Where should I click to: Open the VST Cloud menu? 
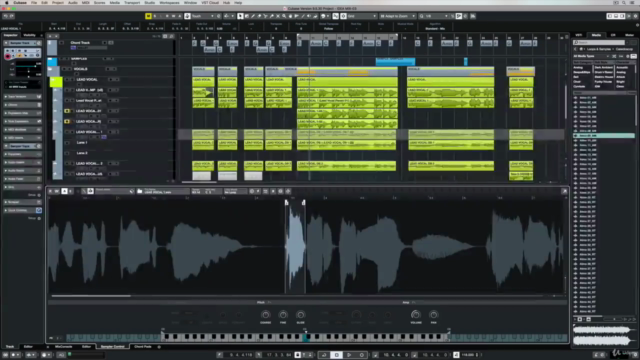[x=210, y=2]
